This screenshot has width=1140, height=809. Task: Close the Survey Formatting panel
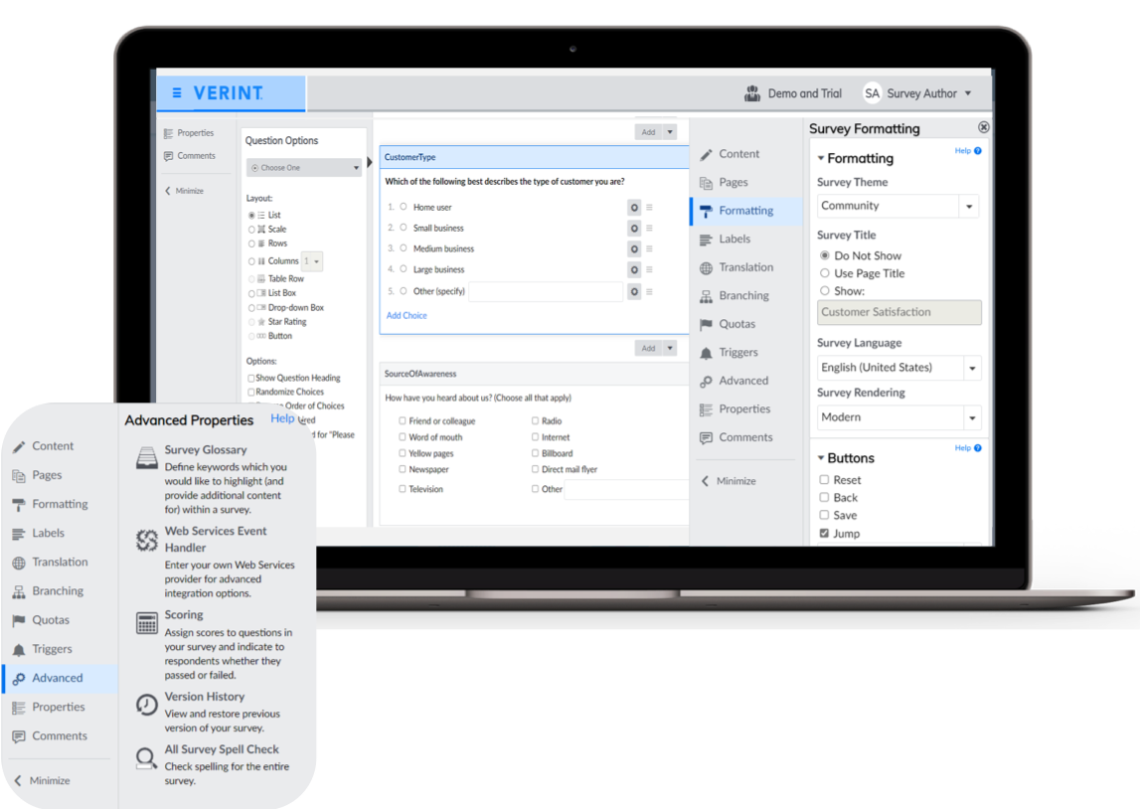pyautogui.click(x=983, y=127)
